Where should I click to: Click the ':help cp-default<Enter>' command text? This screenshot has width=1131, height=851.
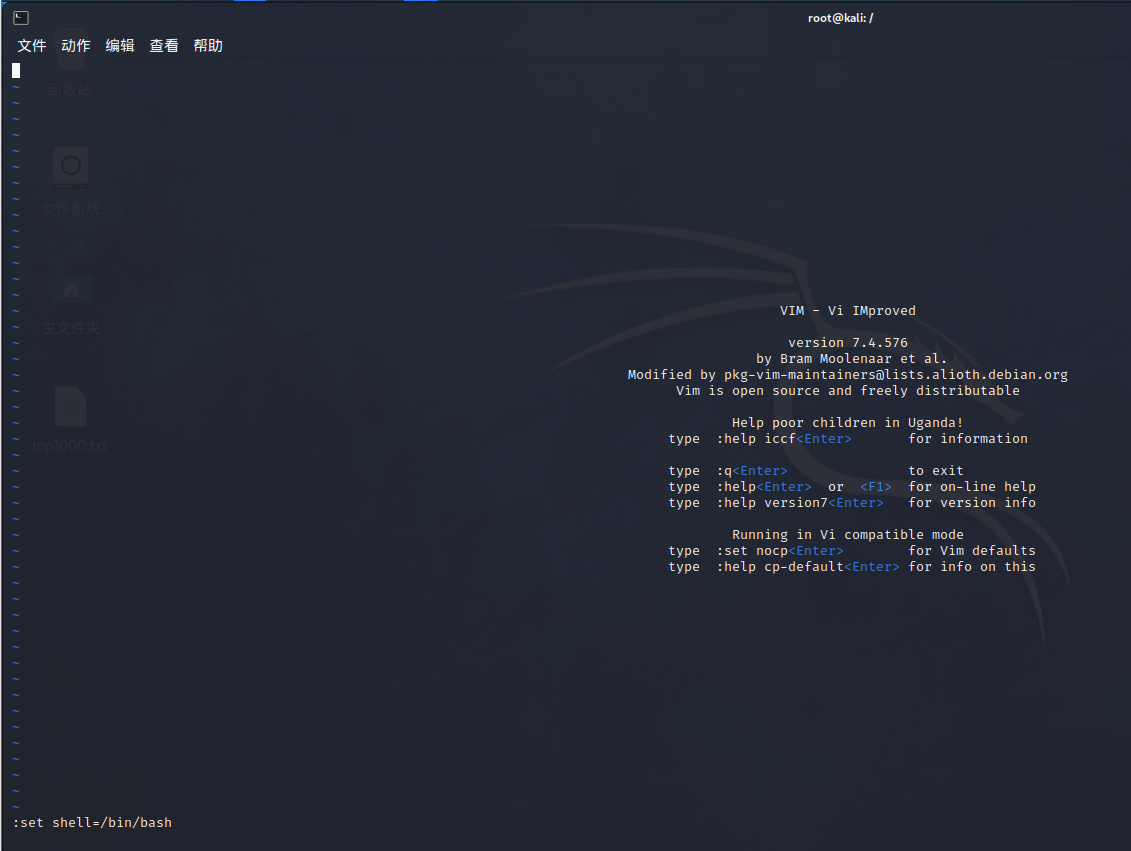[x=808, y=567]
